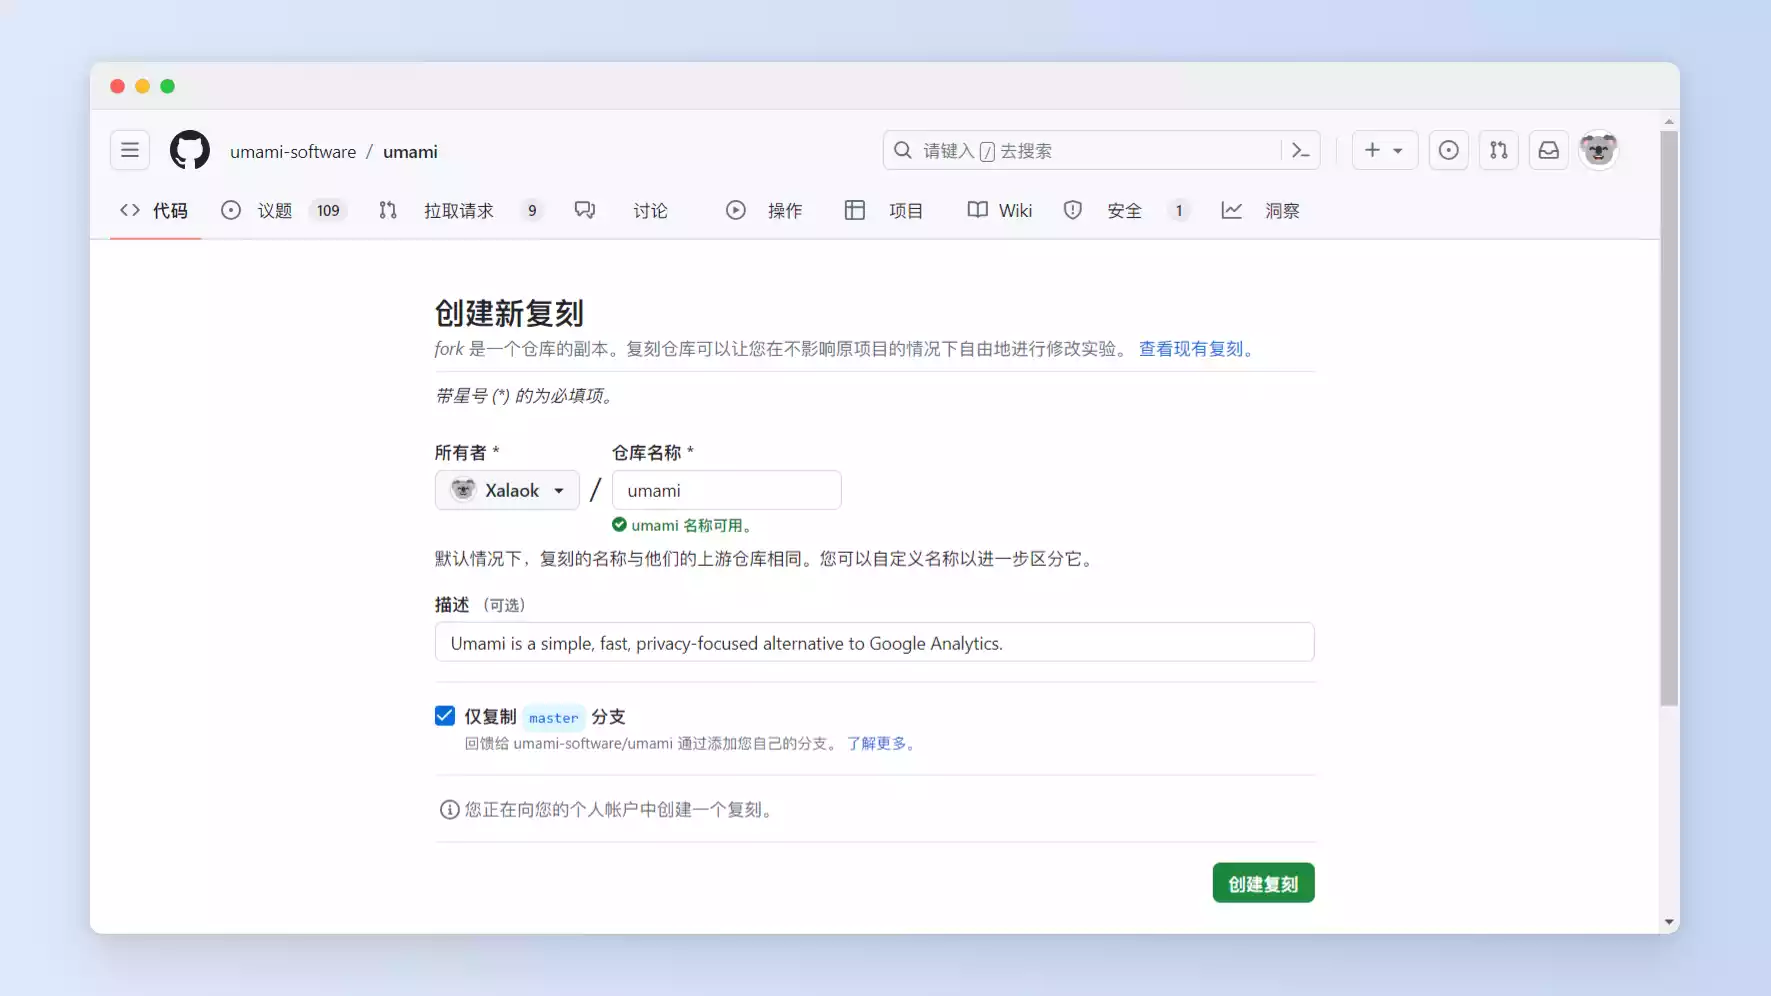The image size is (1771, 996).
Task: Click the info icon beside personal account notice
Action: (x=449, y=809)
